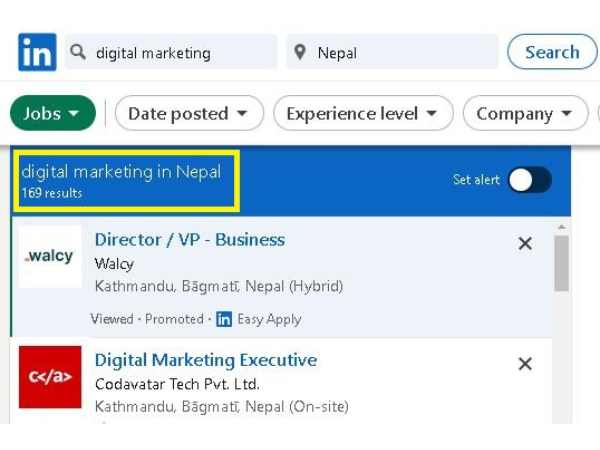Click the LinkedIn Easy Apply icon
600x450 pixels.
[x=224, y=319]
